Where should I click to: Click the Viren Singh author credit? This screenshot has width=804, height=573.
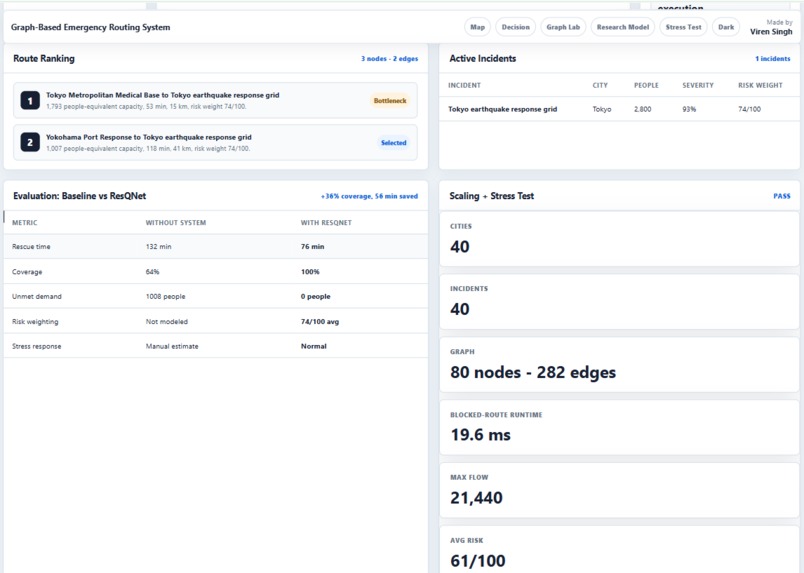pyautogui.click(x=771, y=32)
